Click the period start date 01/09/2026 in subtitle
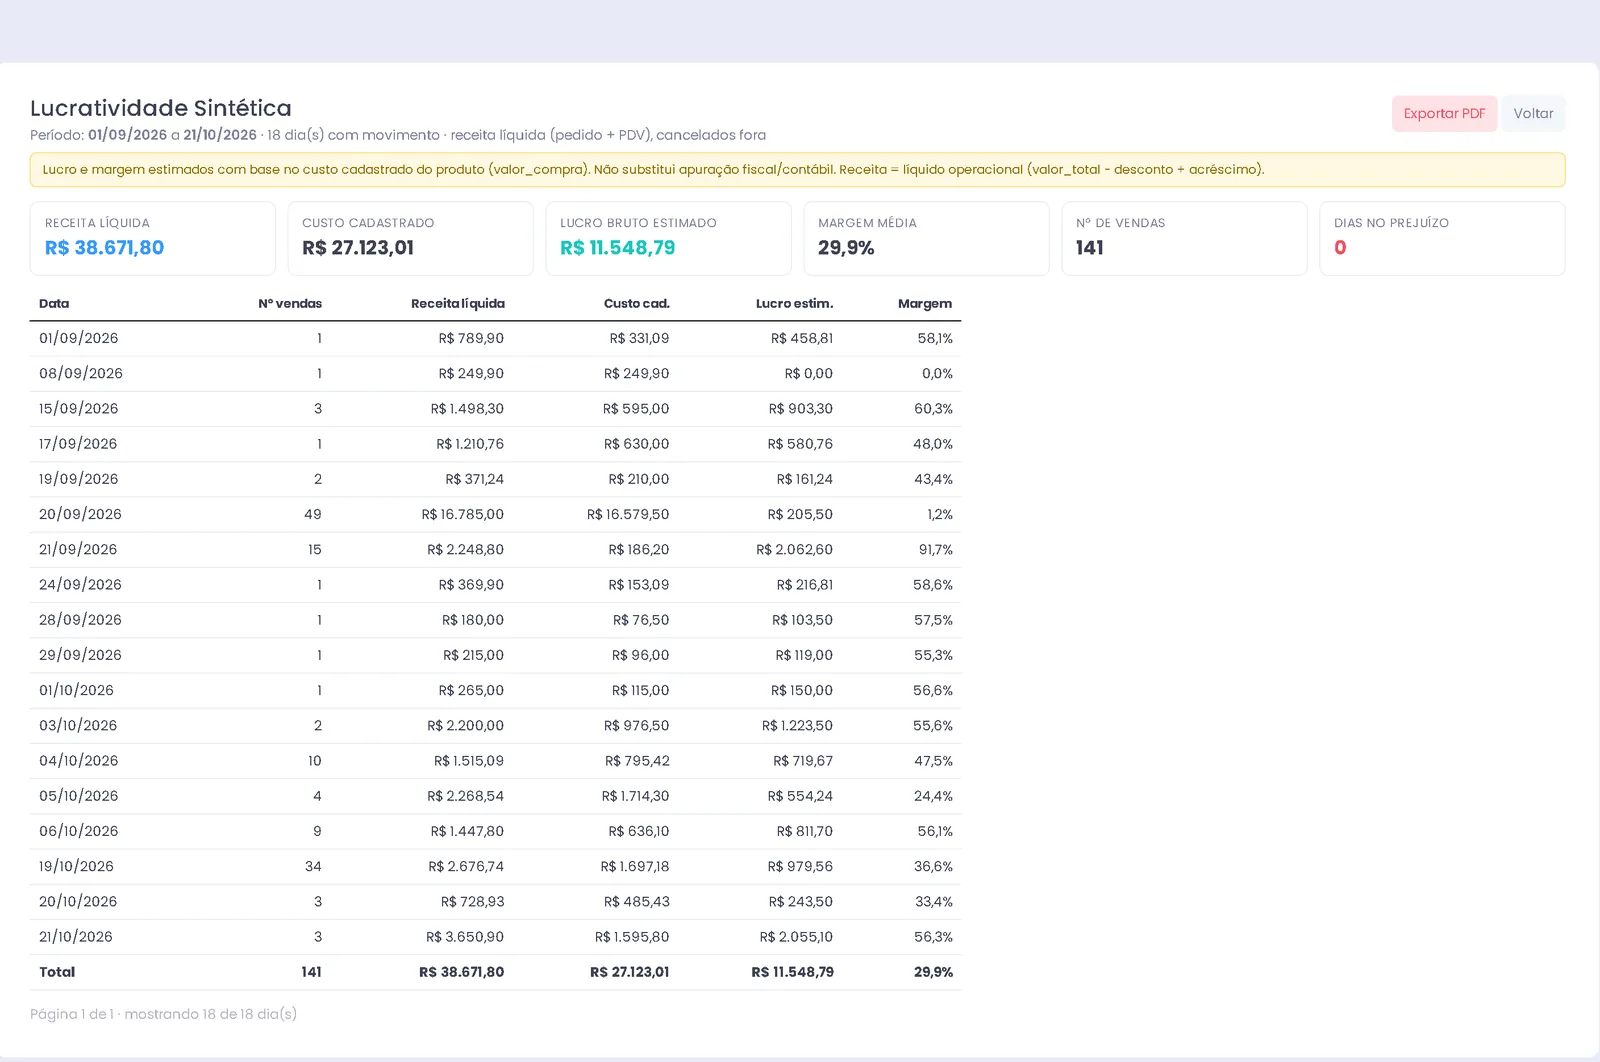This screenshot has height=1062, width=1600. click(x=127, y=135)
